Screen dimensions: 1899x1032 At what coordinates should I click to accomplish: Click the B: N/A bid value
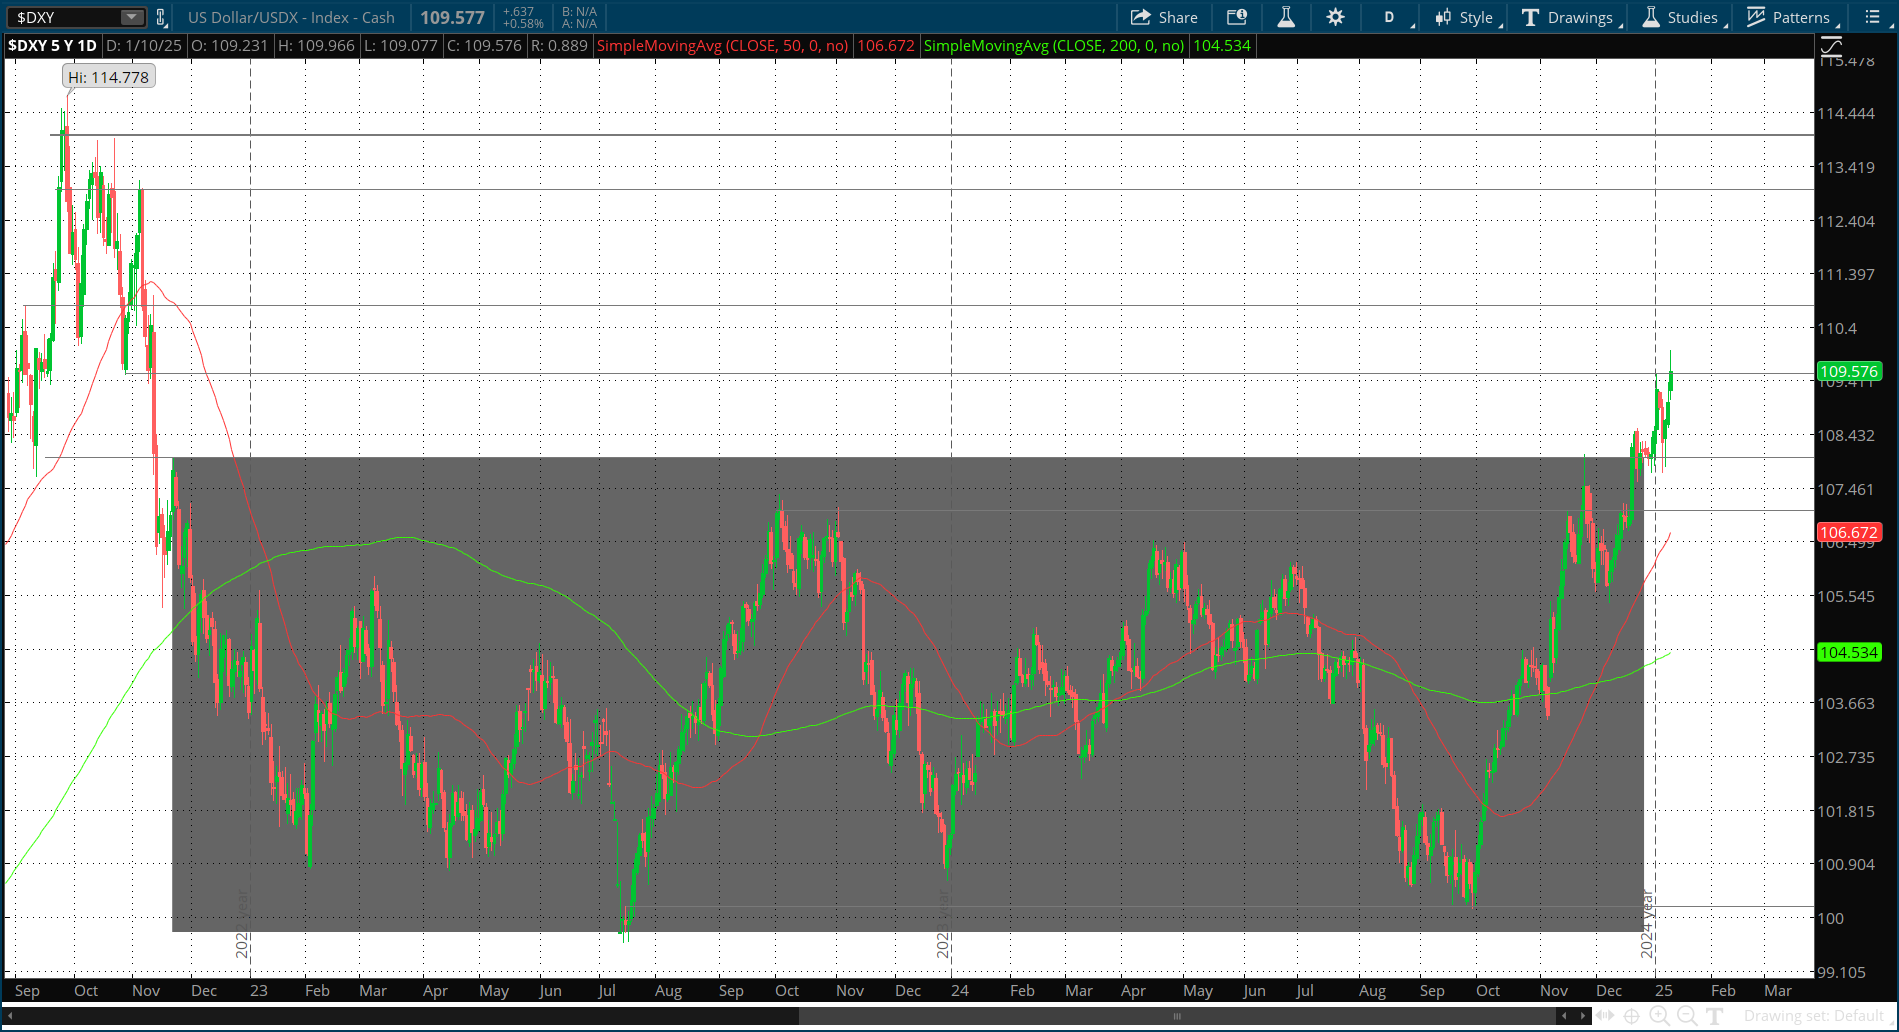pyautogui.click(x=579, y=12)
